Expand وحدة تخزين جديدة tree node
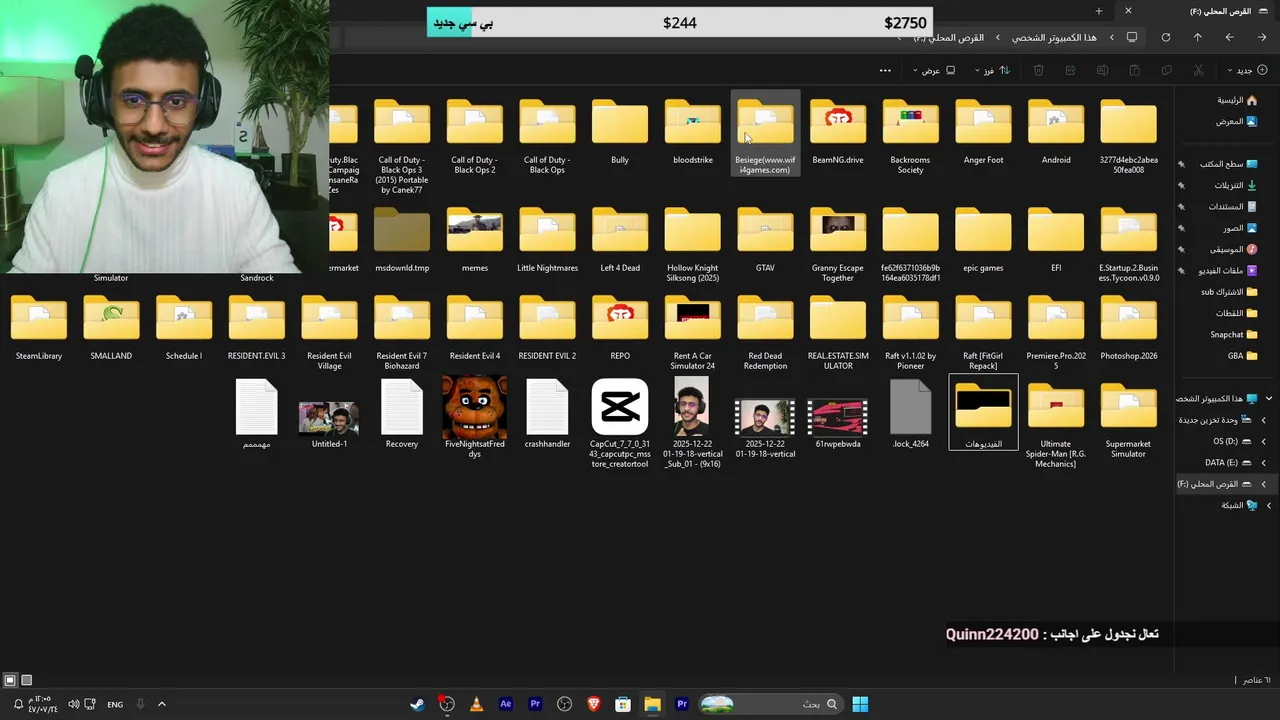The width and height of the screenshot is (1280, 720). point(1263,420)
